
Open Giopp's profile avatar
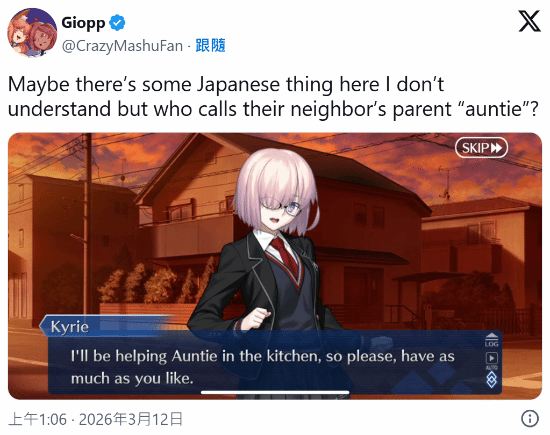point(32,33)
